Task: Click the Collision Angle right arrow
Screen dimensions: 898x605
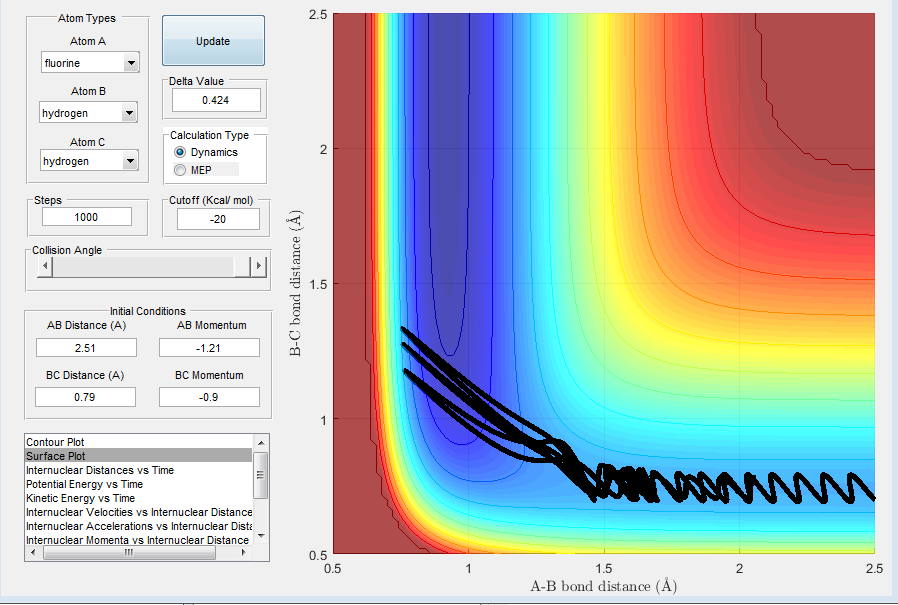Action: (259, 266)
